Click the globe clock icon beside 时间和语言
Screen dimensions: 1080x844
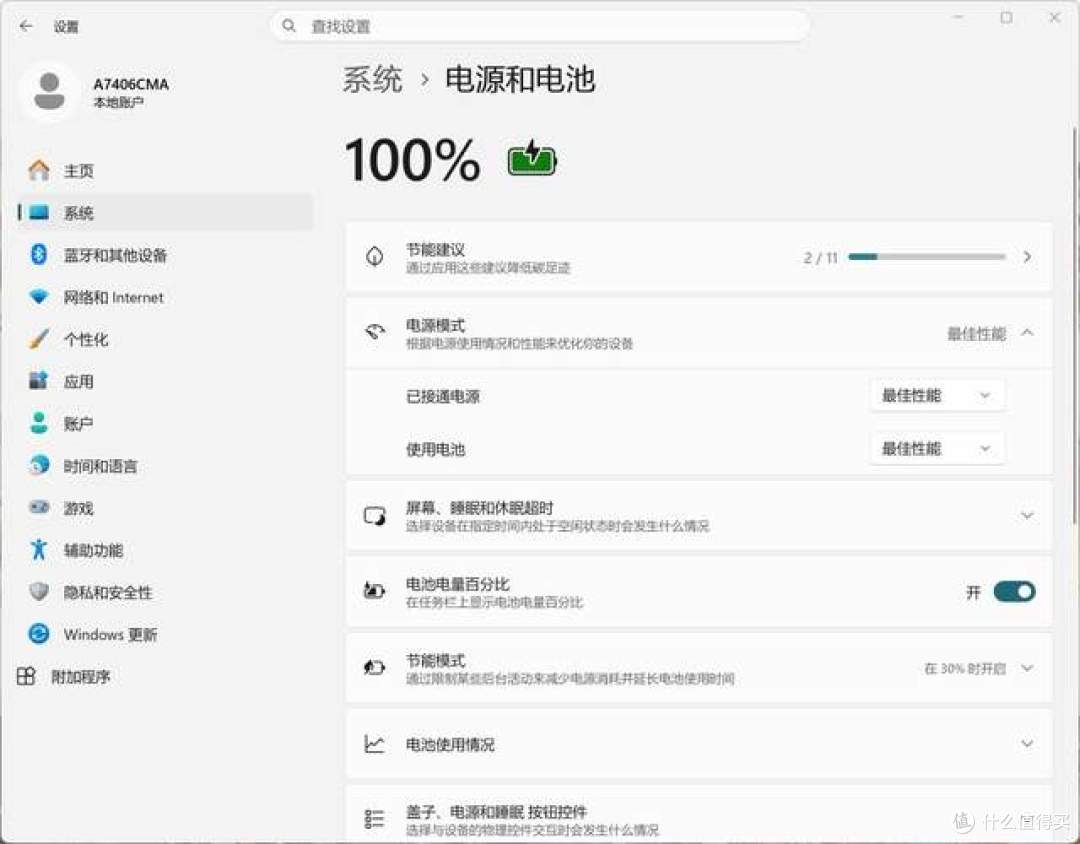click(39, 465)
